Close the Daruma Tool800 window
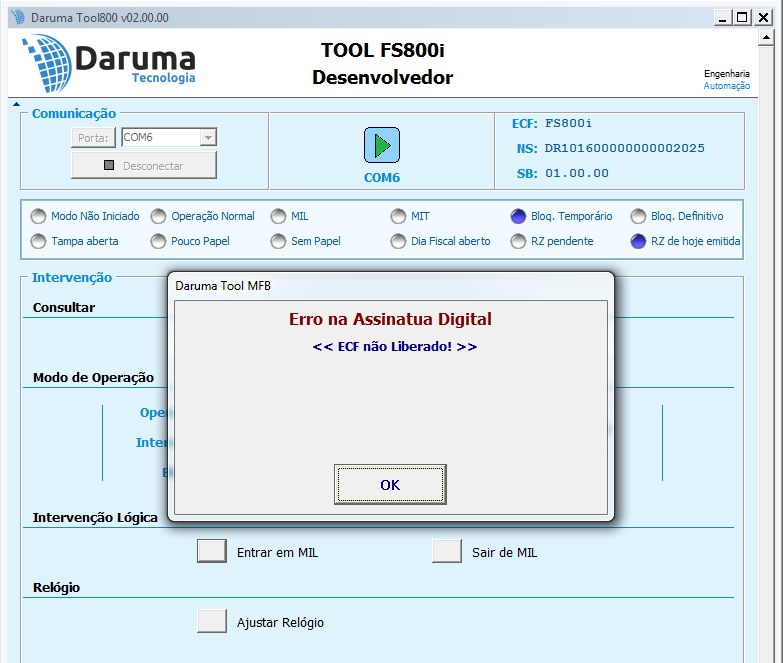 764,18
